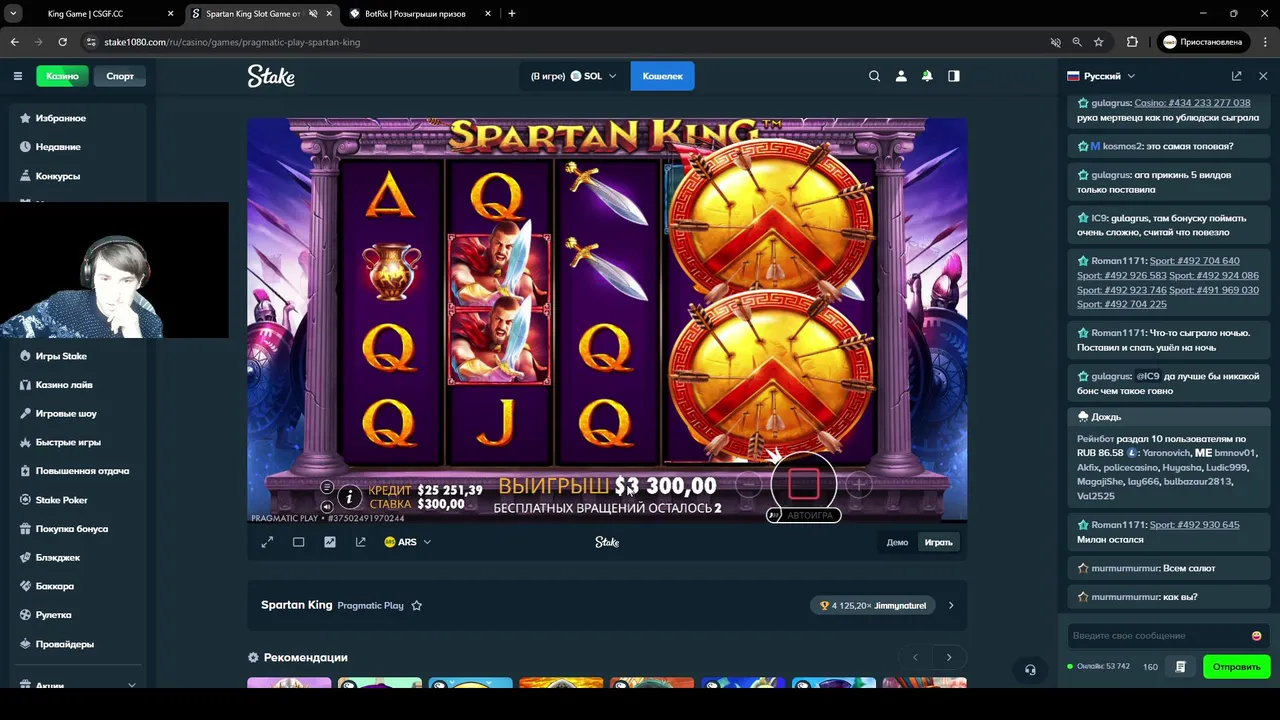Open game menu icon in slot
The image size is (1280, 720).
(x=327, y=487)
